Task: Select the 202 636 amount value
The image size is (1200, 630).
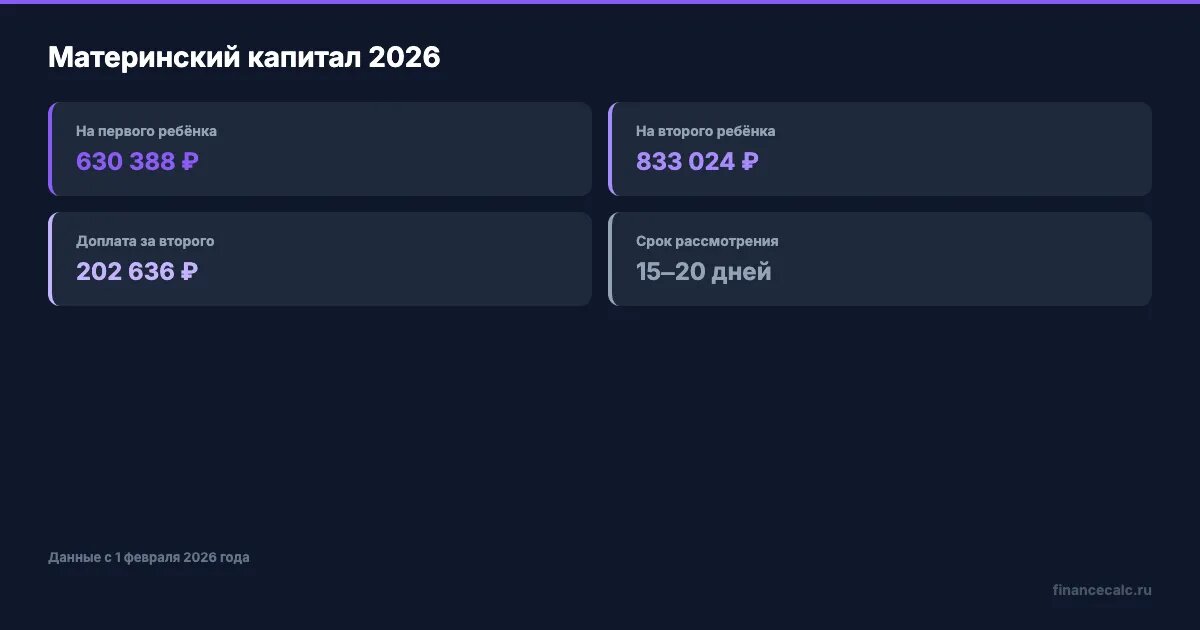Action: tap(125, 271)
